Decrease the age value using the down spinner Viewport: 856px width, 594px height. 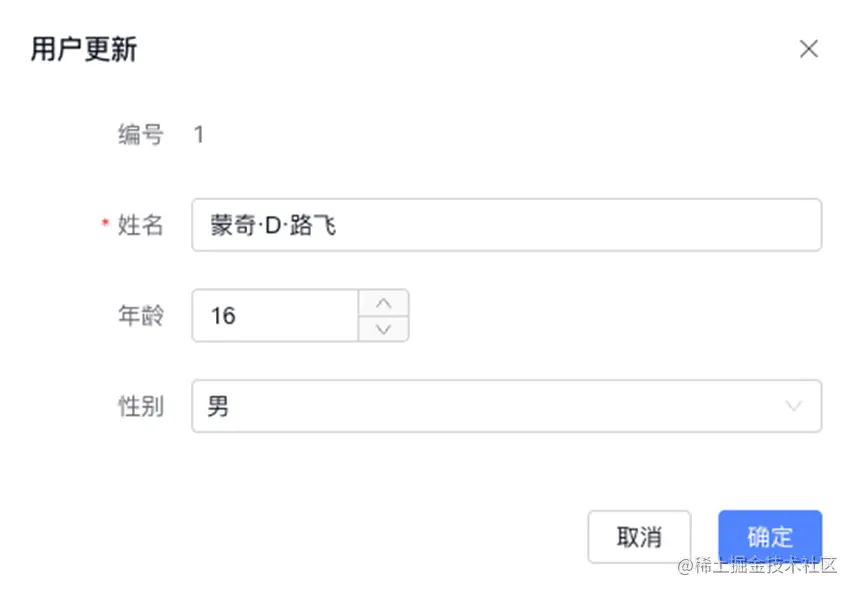click(383, 330)
